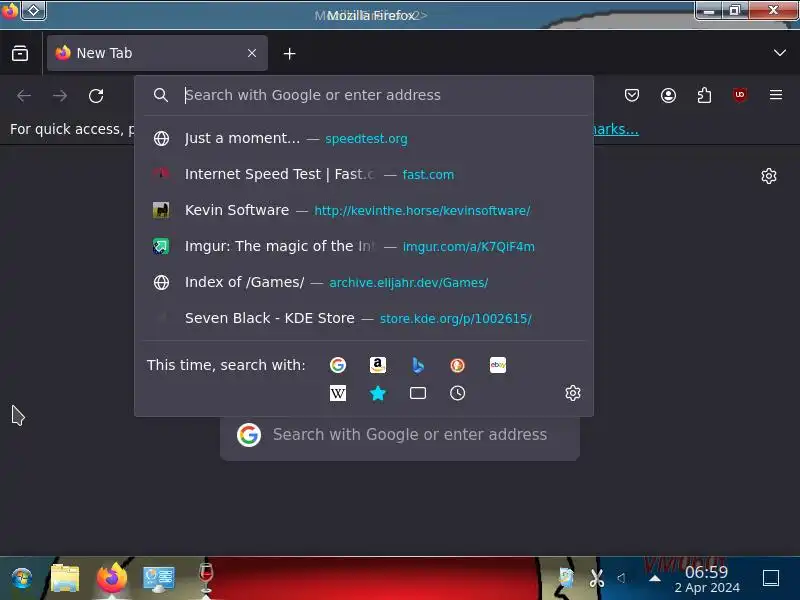Screen dimensions: 800x600
Task: Search open tabs icon
Action: (x=417, y=393)
